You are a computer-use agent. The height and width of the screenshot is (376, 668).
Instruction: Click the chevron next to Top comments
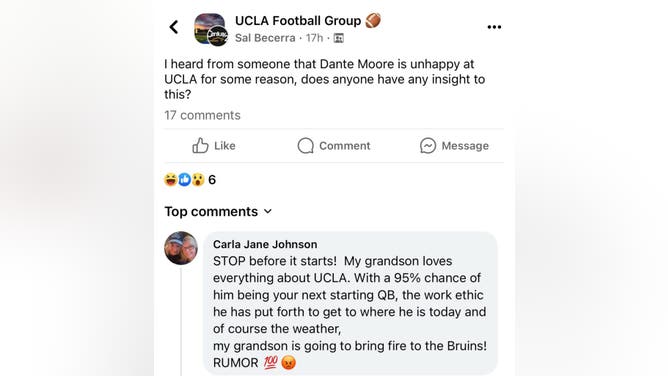pyautogui.click(x=268, y=211)
